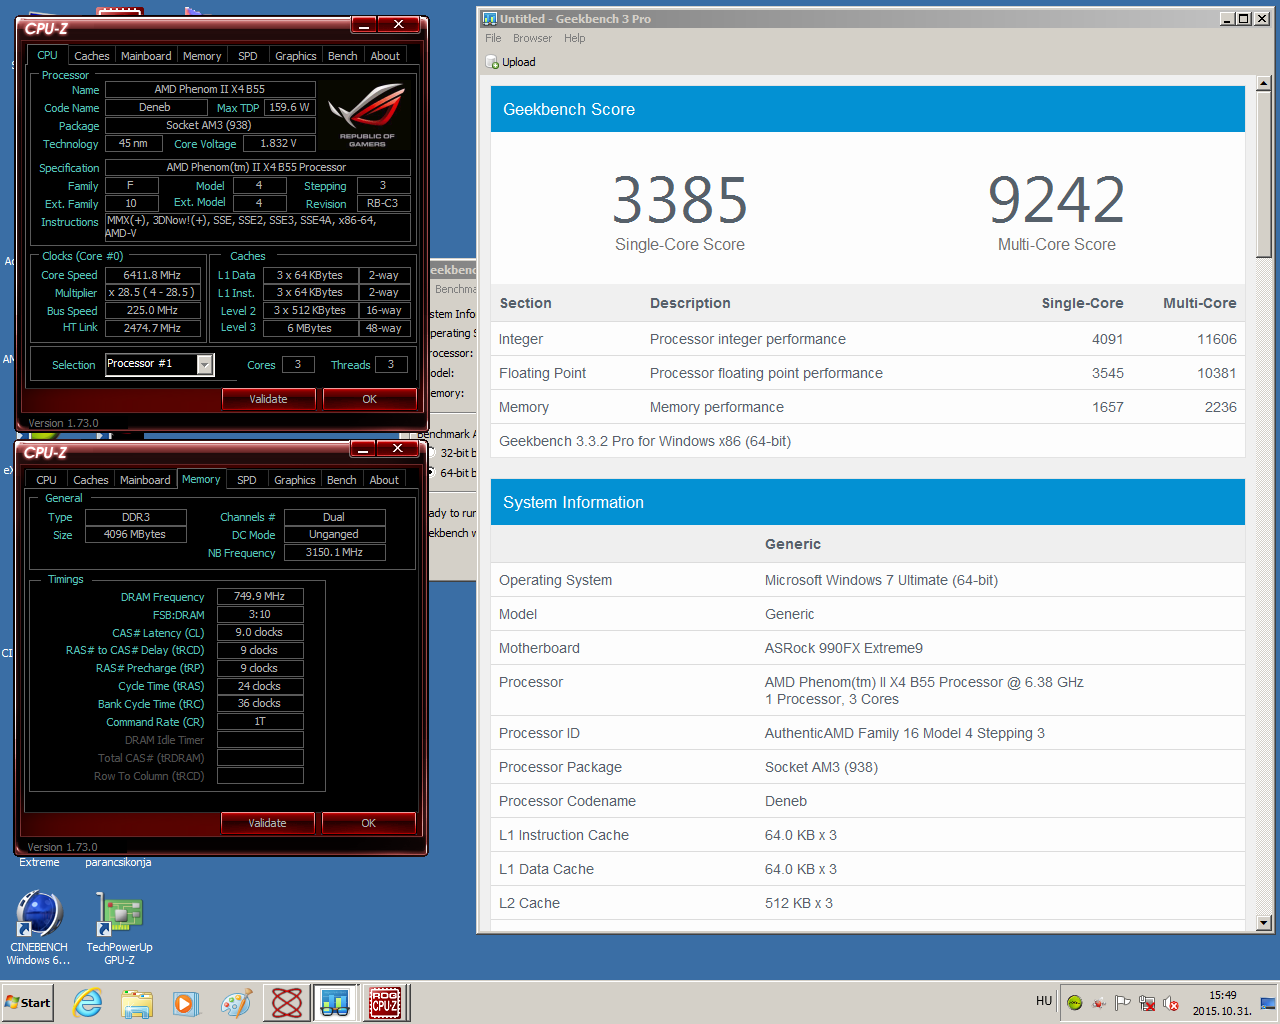Click the Single-Core Score value 3385

tap(680, 201)
